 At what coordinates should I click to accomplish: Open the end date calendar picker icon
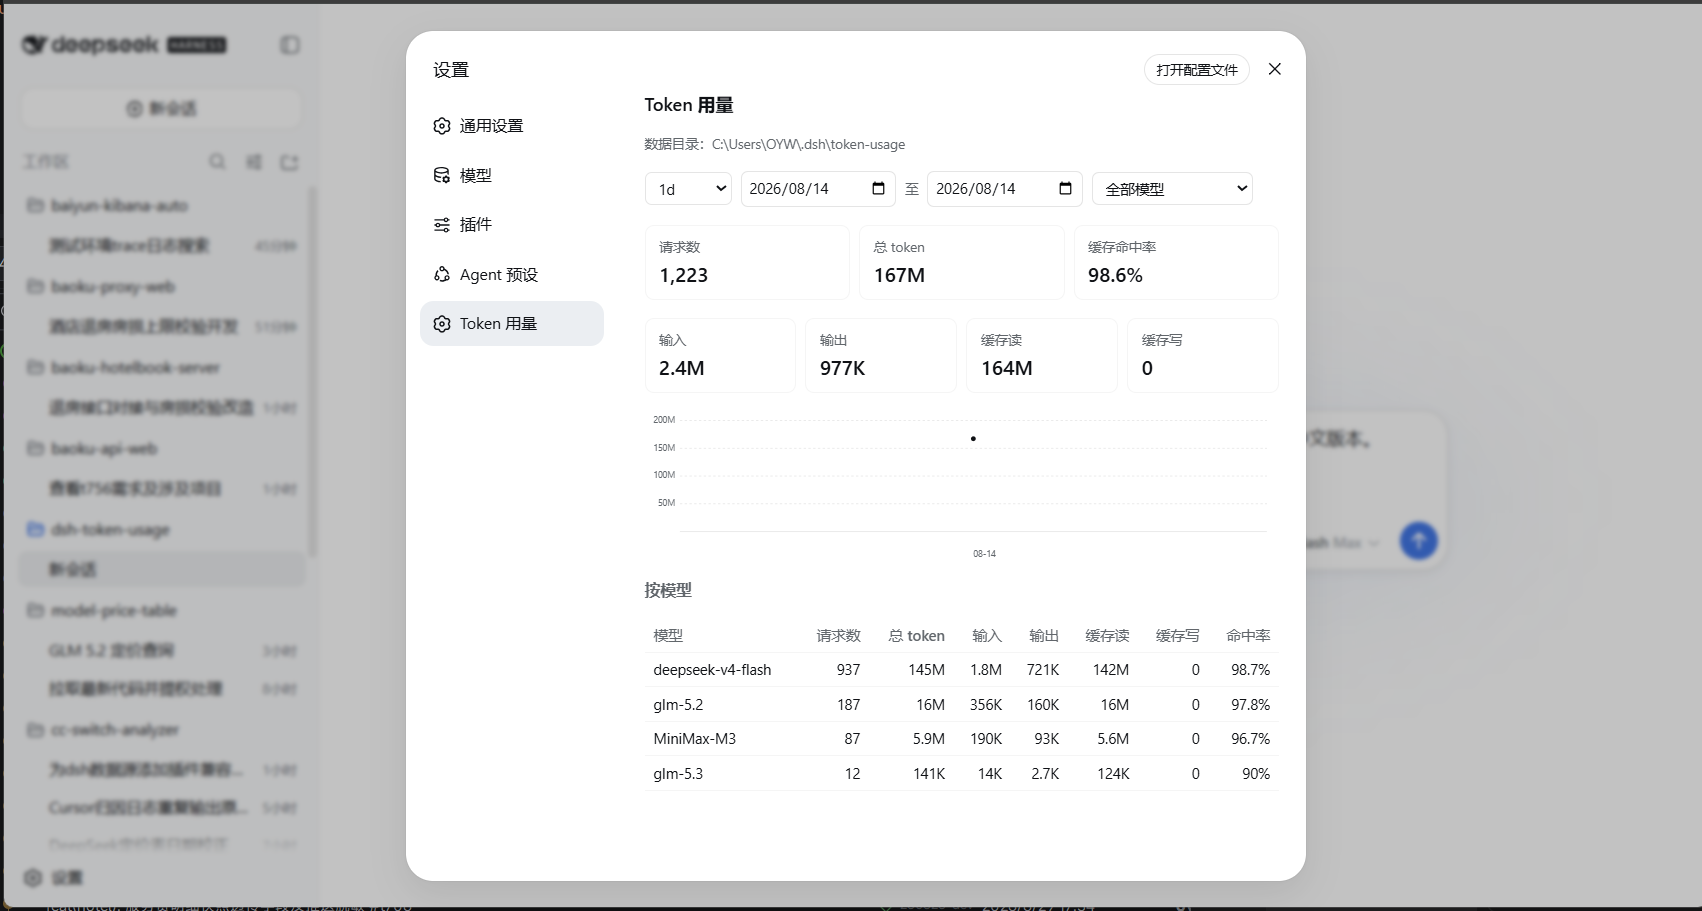[x=1065, y=188]
